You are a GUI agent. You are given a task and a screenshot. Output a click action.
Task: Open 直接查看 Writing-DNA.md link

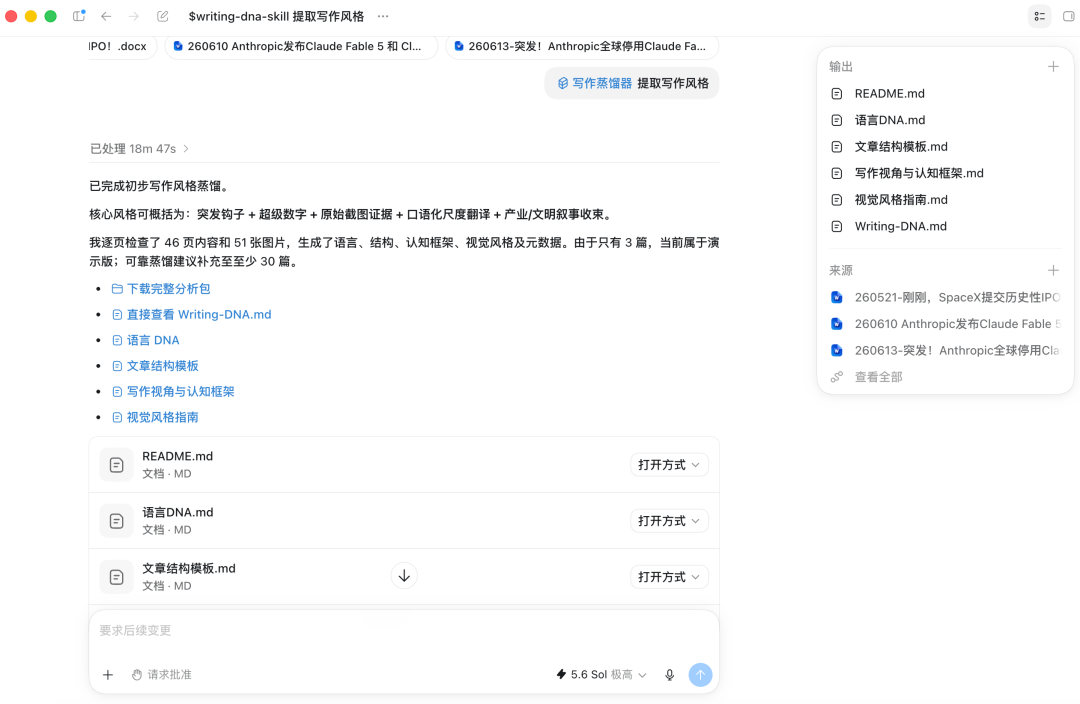click(191, 314)
